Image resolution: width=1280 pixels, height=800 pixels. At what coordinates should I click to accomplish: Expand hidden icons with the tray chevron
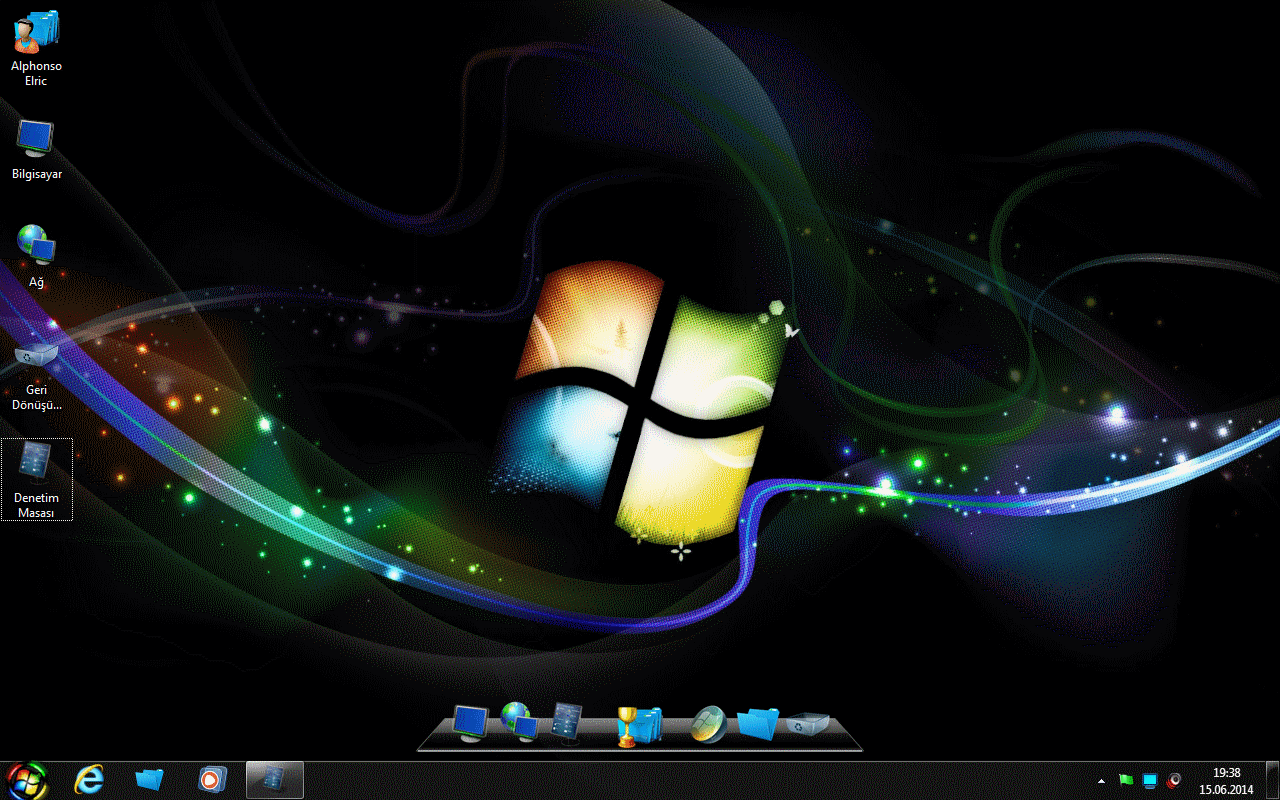(1101, 780)
